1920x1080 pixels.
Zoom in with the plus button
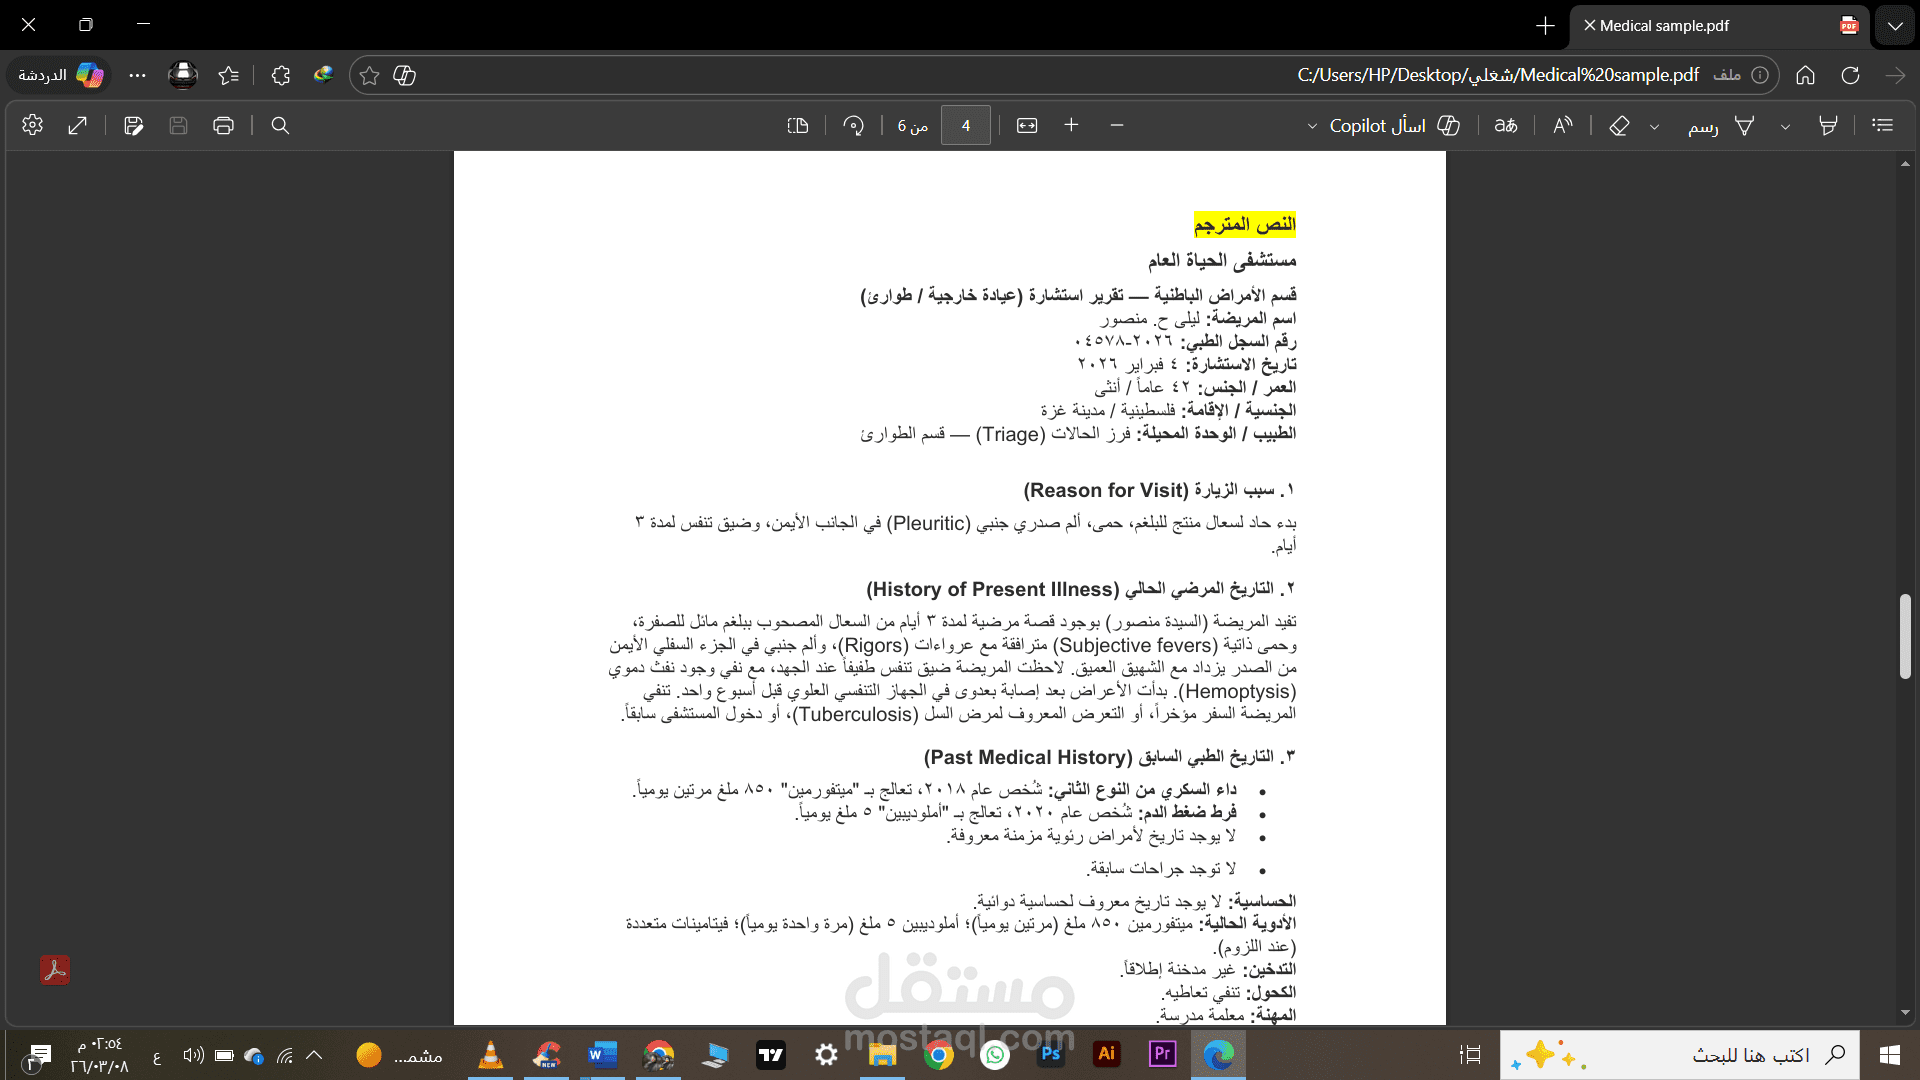[x=1071, y=125]
